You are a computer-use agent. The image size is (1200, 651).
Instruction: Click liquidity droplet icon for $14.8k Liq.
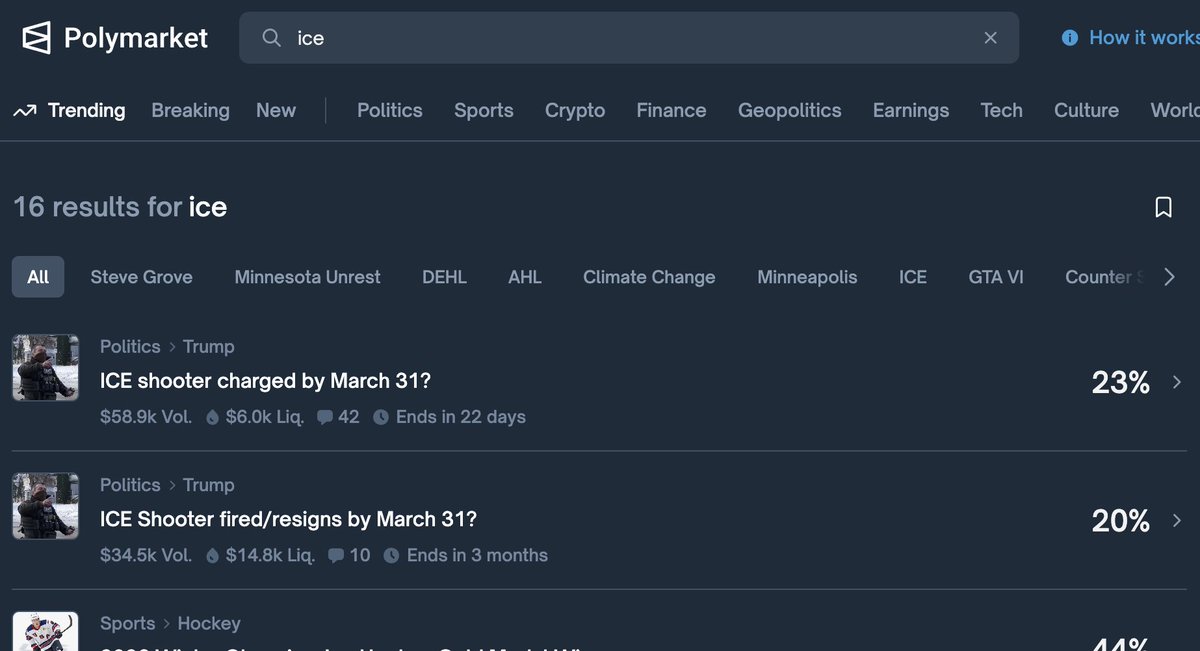tap(212, 555)
